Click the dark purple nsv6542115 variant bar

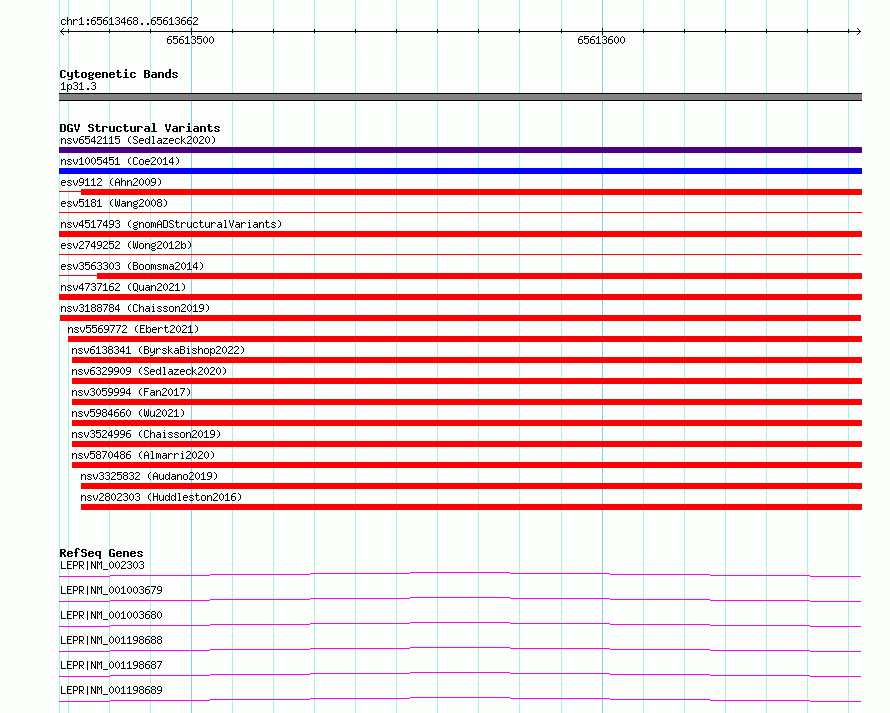coord(460,150)
